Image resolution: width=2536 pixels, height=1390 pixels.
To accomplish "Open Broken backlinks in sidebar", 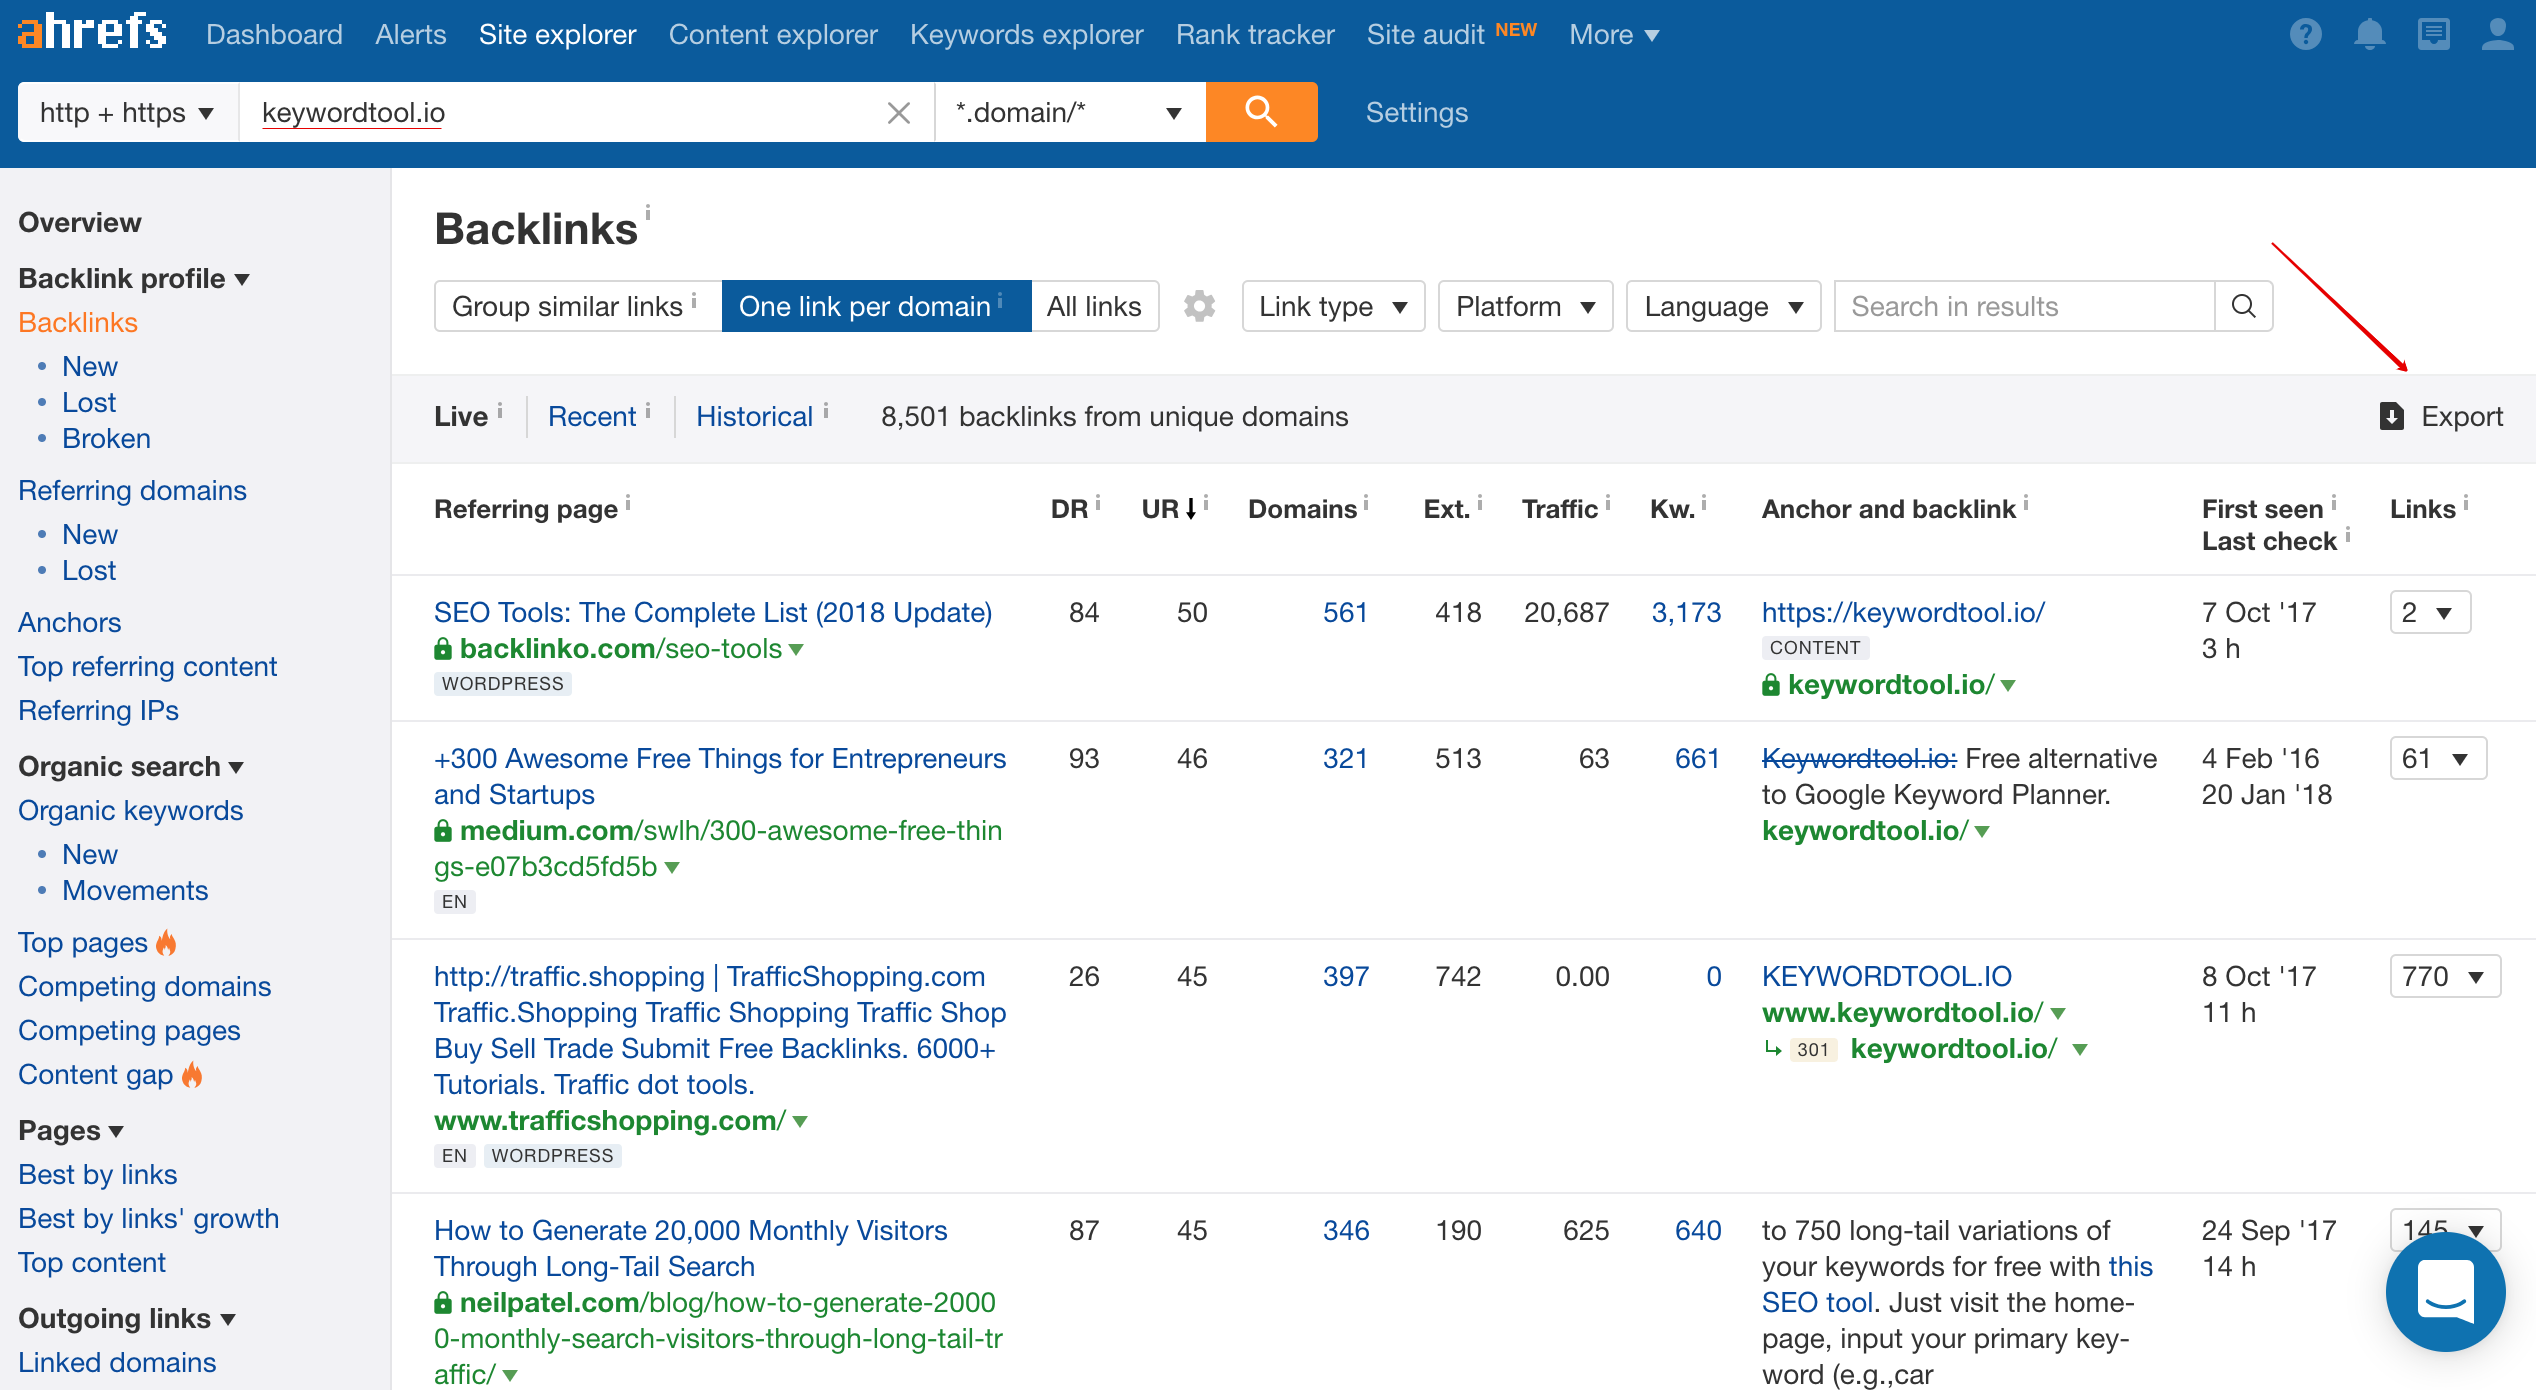I will click(x=106, y=438).
